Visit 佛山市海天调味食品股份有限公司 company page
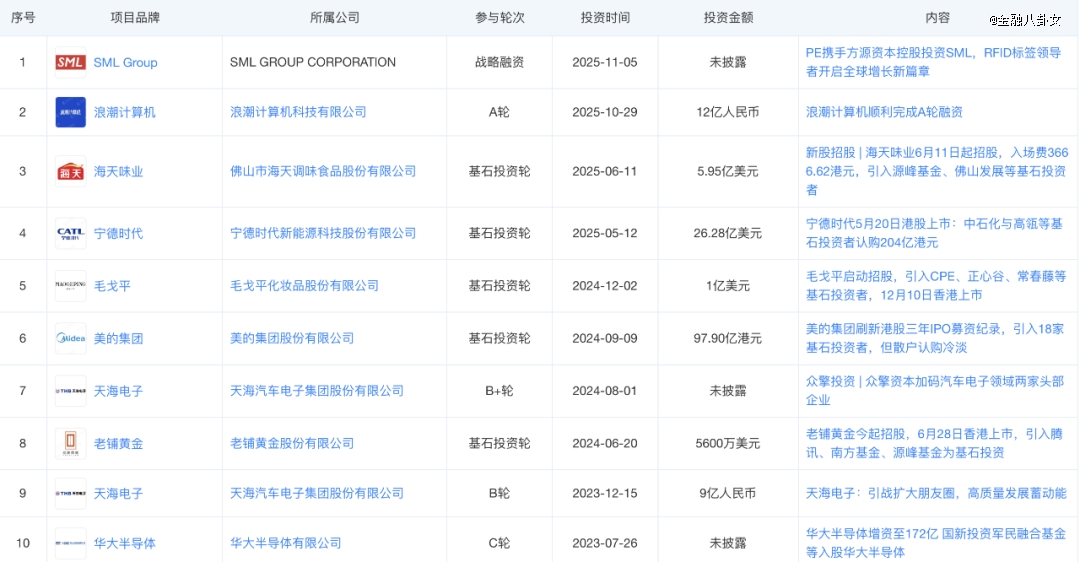 click(323, 172)
